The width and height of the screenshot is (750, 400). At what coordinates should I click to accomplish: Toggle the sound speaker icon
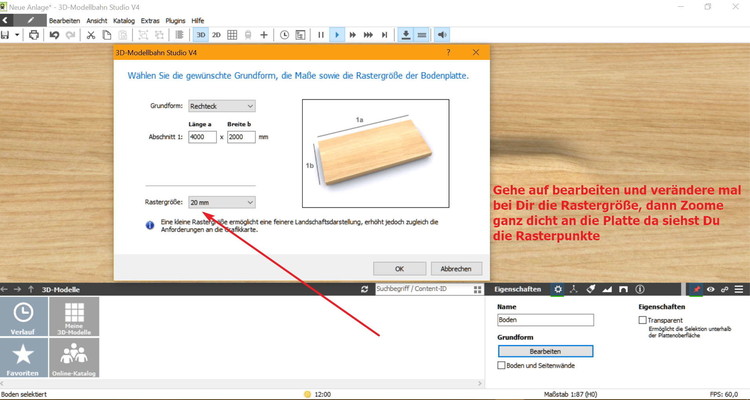pyautogui.click(x=442, y=35)
